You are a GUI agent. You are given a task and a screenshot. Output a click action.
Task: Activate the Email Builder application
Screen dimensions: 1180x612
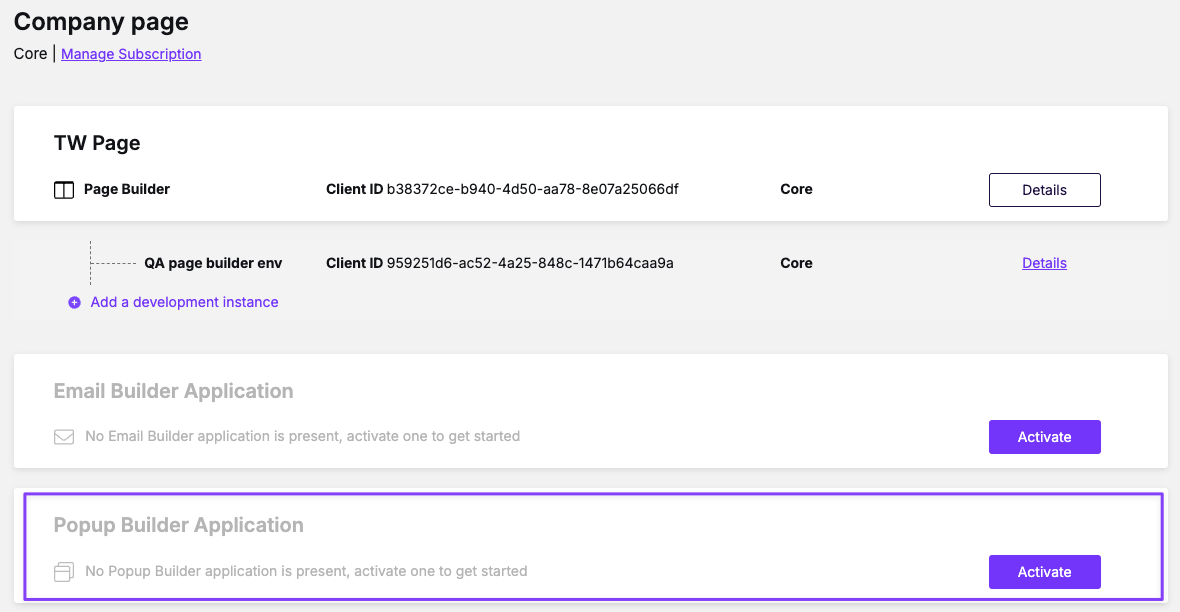(1045, 437)
